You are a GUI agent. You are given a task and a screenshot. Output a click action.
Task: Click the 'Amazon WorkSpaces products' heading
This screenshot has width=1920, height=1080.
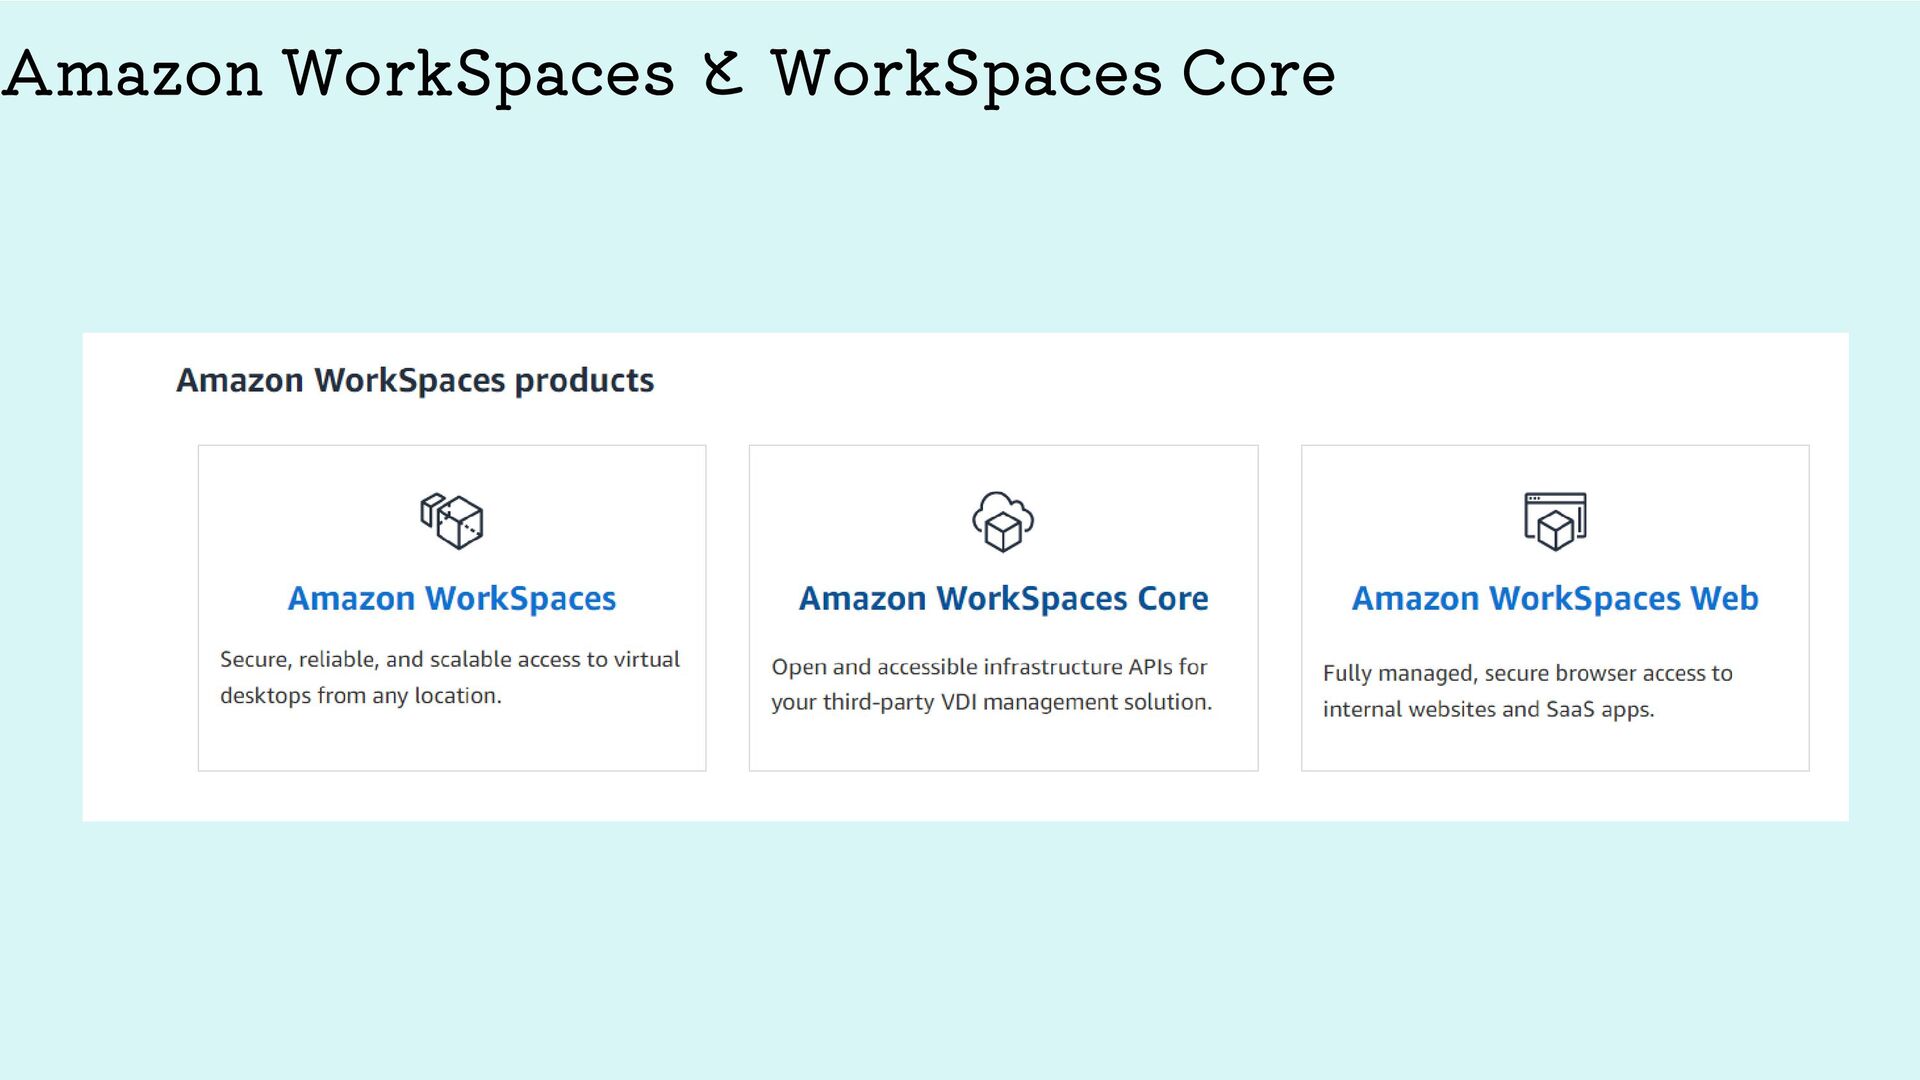click(415, 381)
